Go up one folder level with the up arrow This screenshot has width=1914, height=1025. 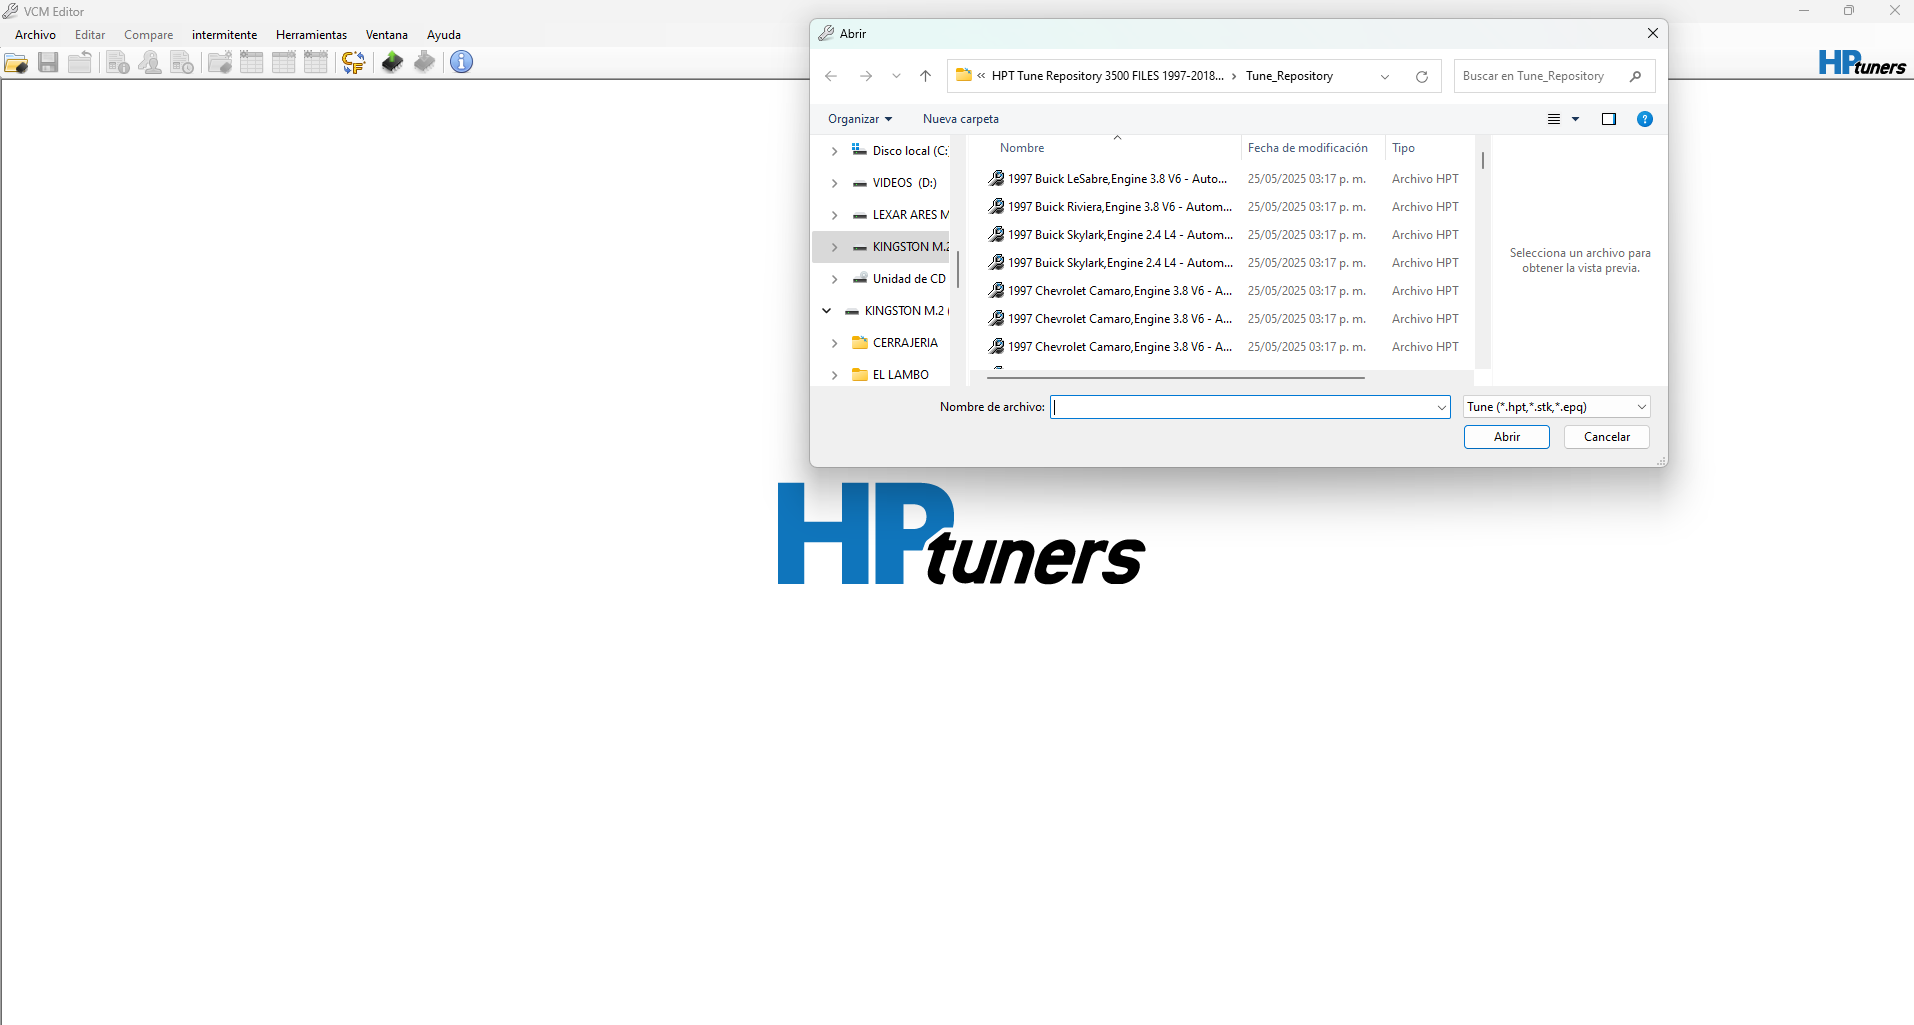[x=925, y=76]
